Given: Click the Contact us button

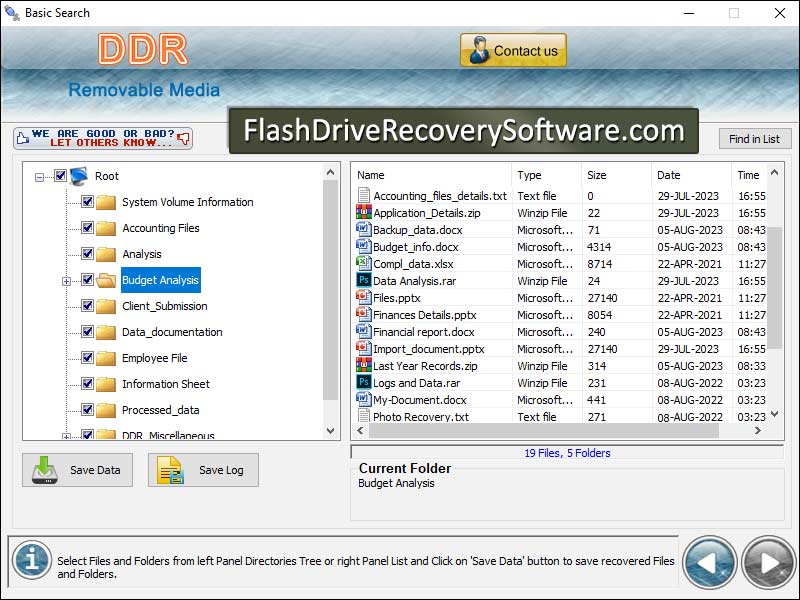Looking at the screenshot, I should pyautogui.click(x=513, y=50).
